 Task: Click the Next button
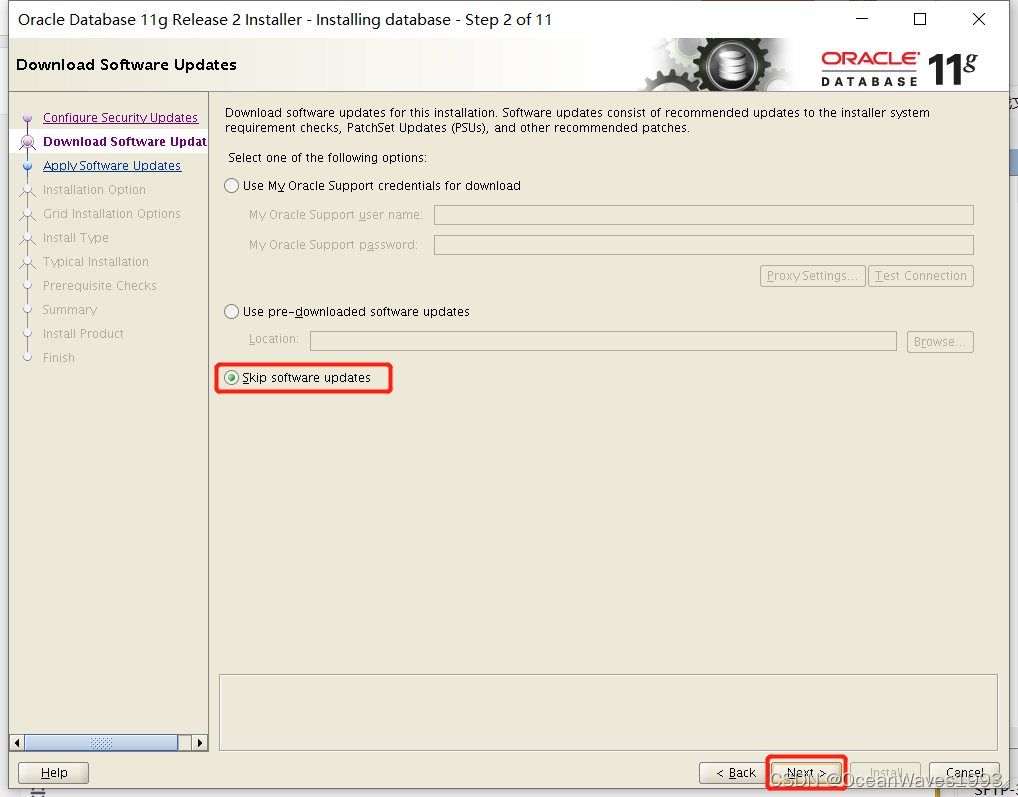[x=806, y=772]
